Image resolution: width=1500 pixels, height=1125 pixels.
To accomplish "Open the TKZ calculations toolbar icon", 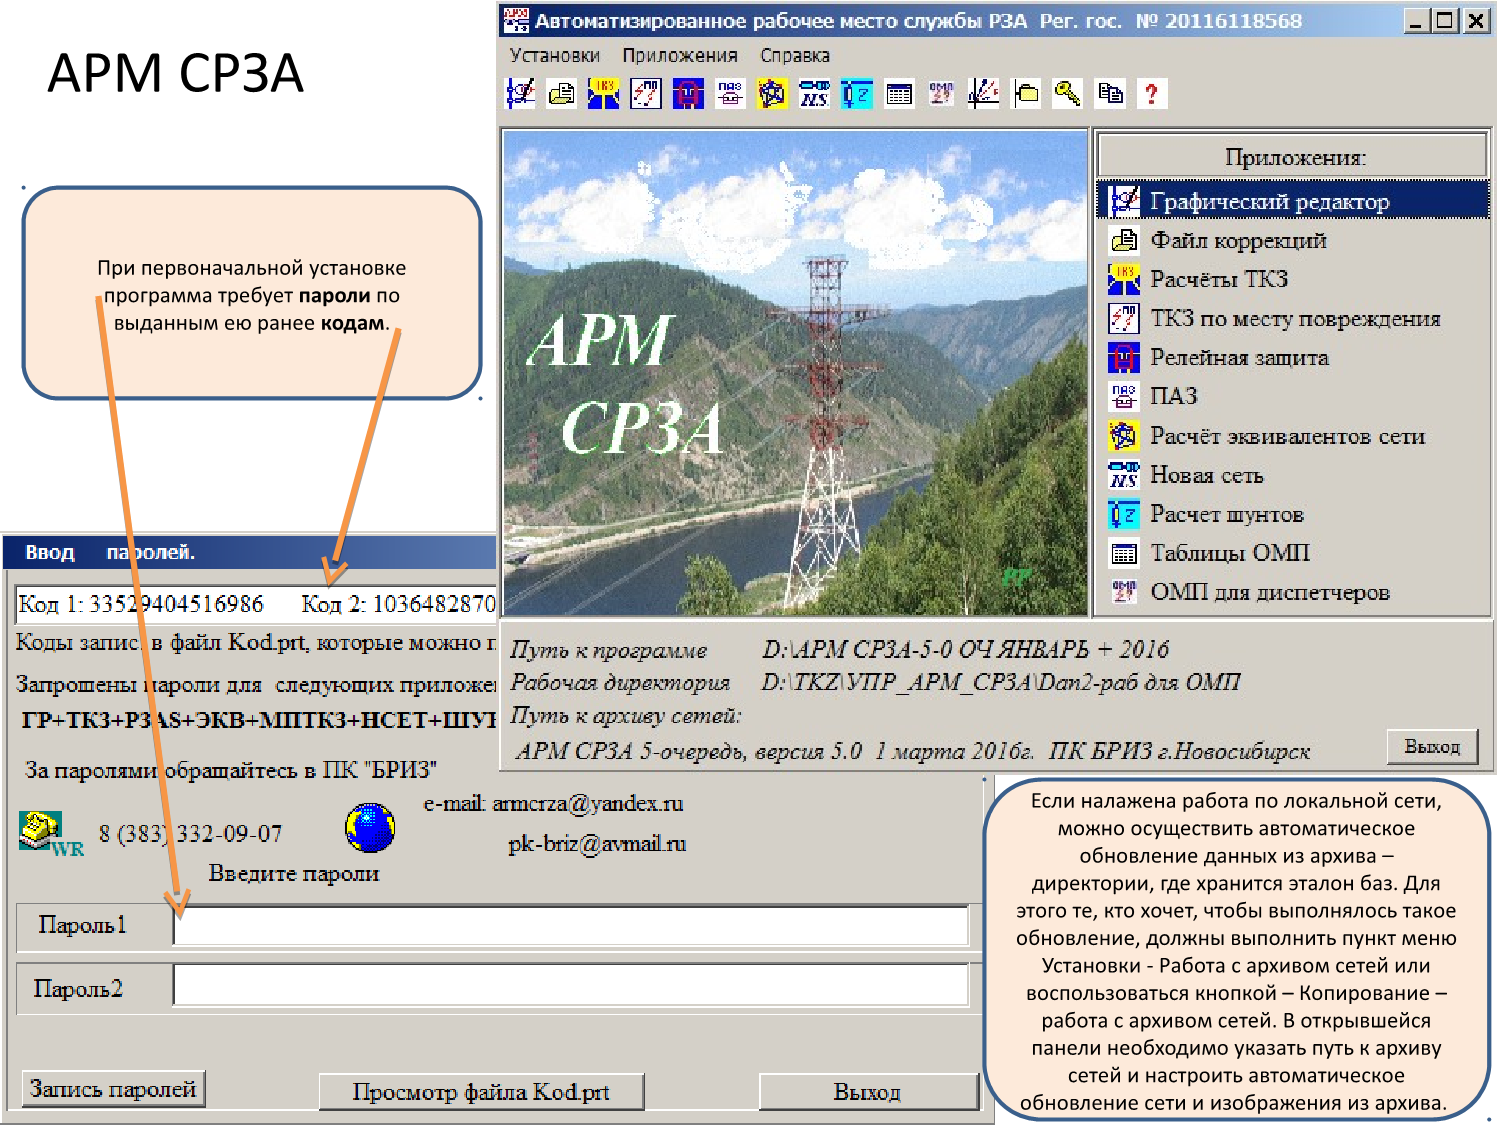I will pos(603,94).
